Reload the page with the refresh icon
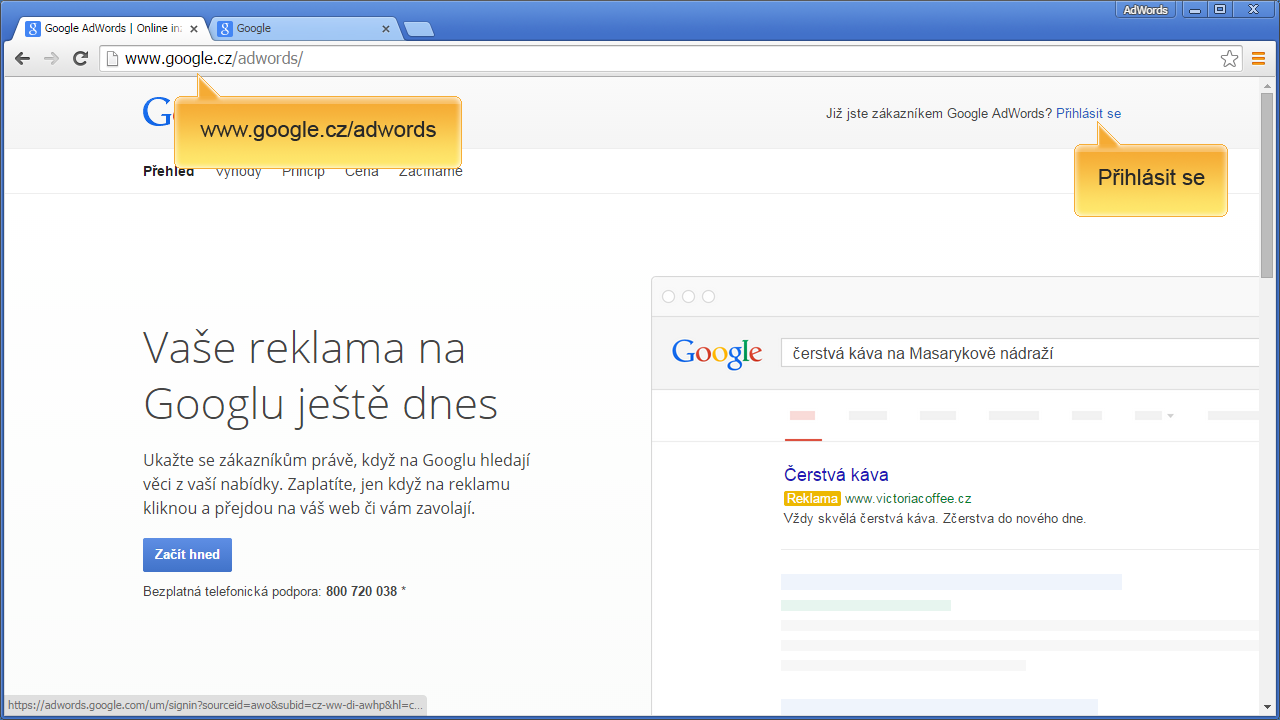1280x720 pixels. click(x=81, y=59)
